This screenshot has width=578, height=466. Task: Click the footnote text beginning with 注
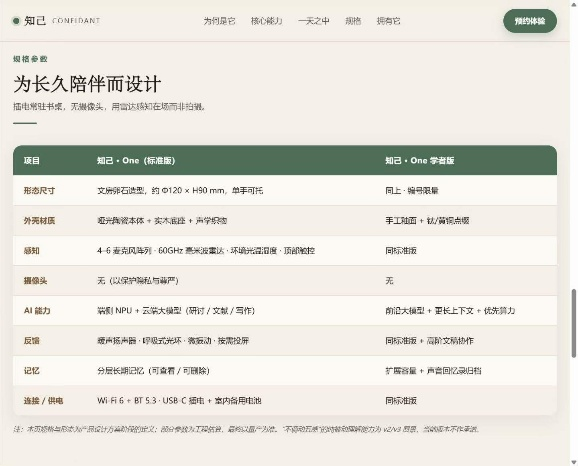point(246,429)
